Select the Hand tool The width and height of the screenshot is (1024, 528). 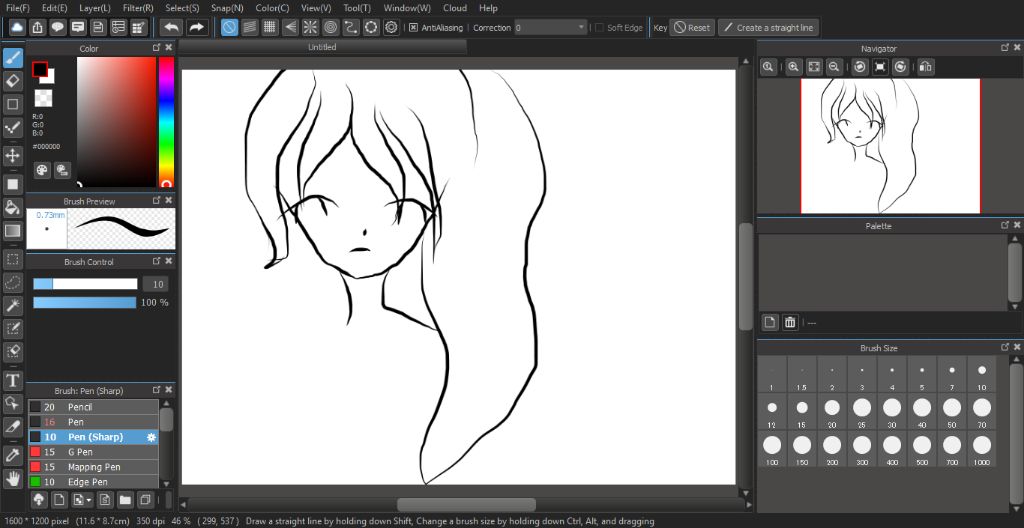tap(12, 479)
